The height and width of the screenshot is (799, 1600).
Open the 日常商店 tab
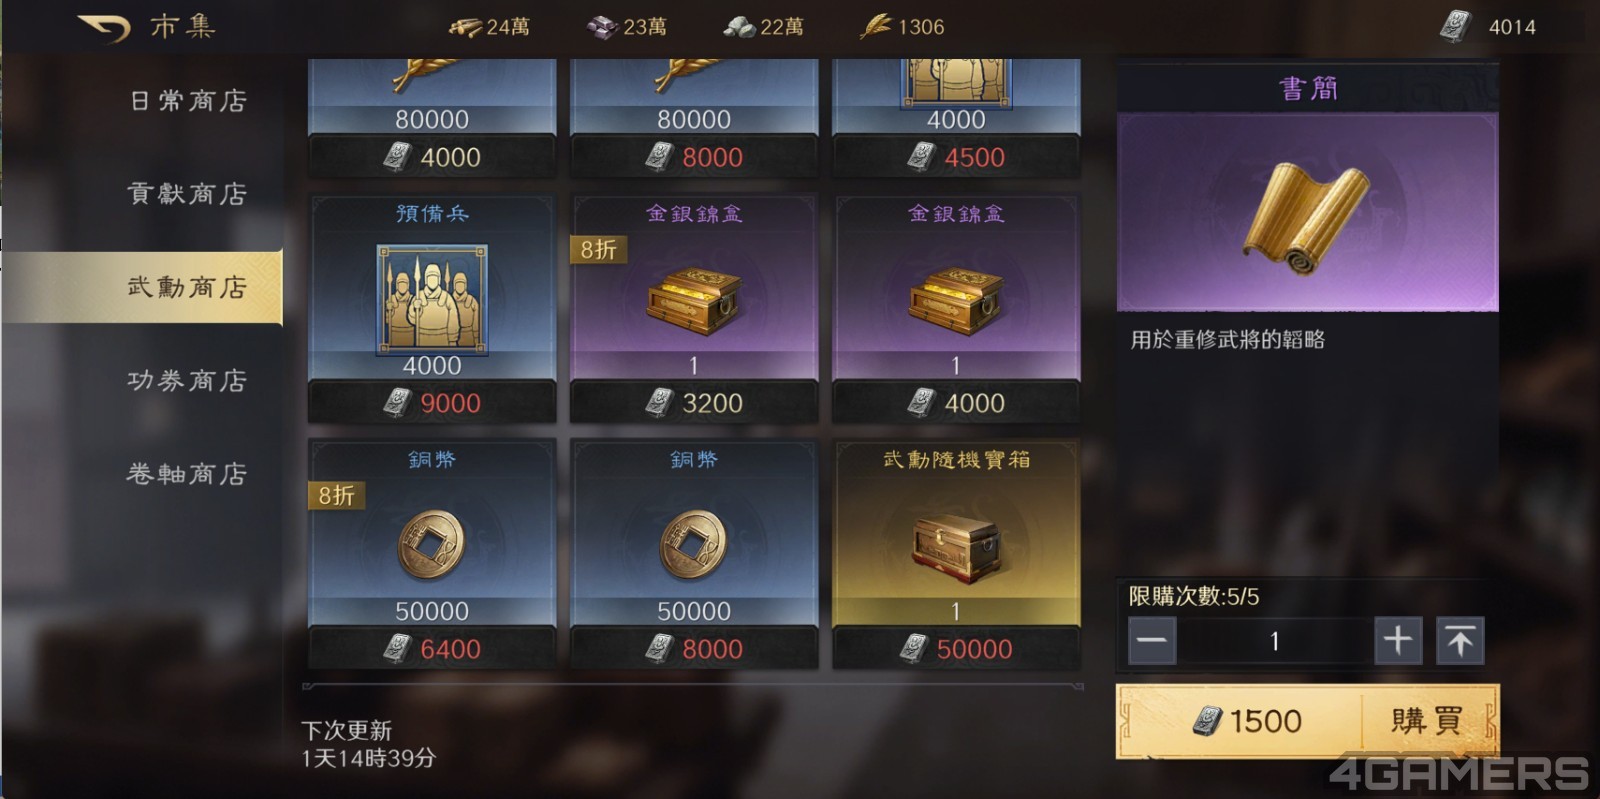coord(188,100)
